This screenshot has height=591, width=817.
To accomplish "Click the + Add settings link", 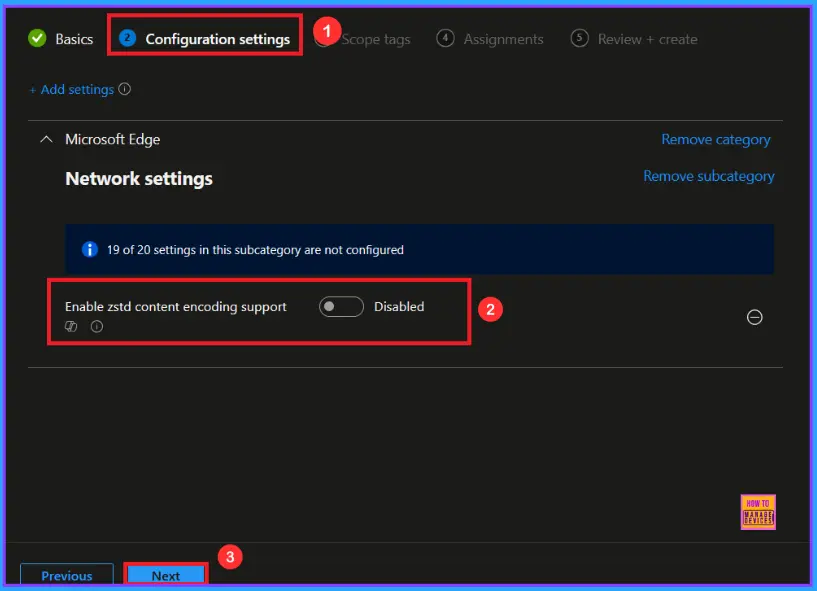I will tap(71, 89).
